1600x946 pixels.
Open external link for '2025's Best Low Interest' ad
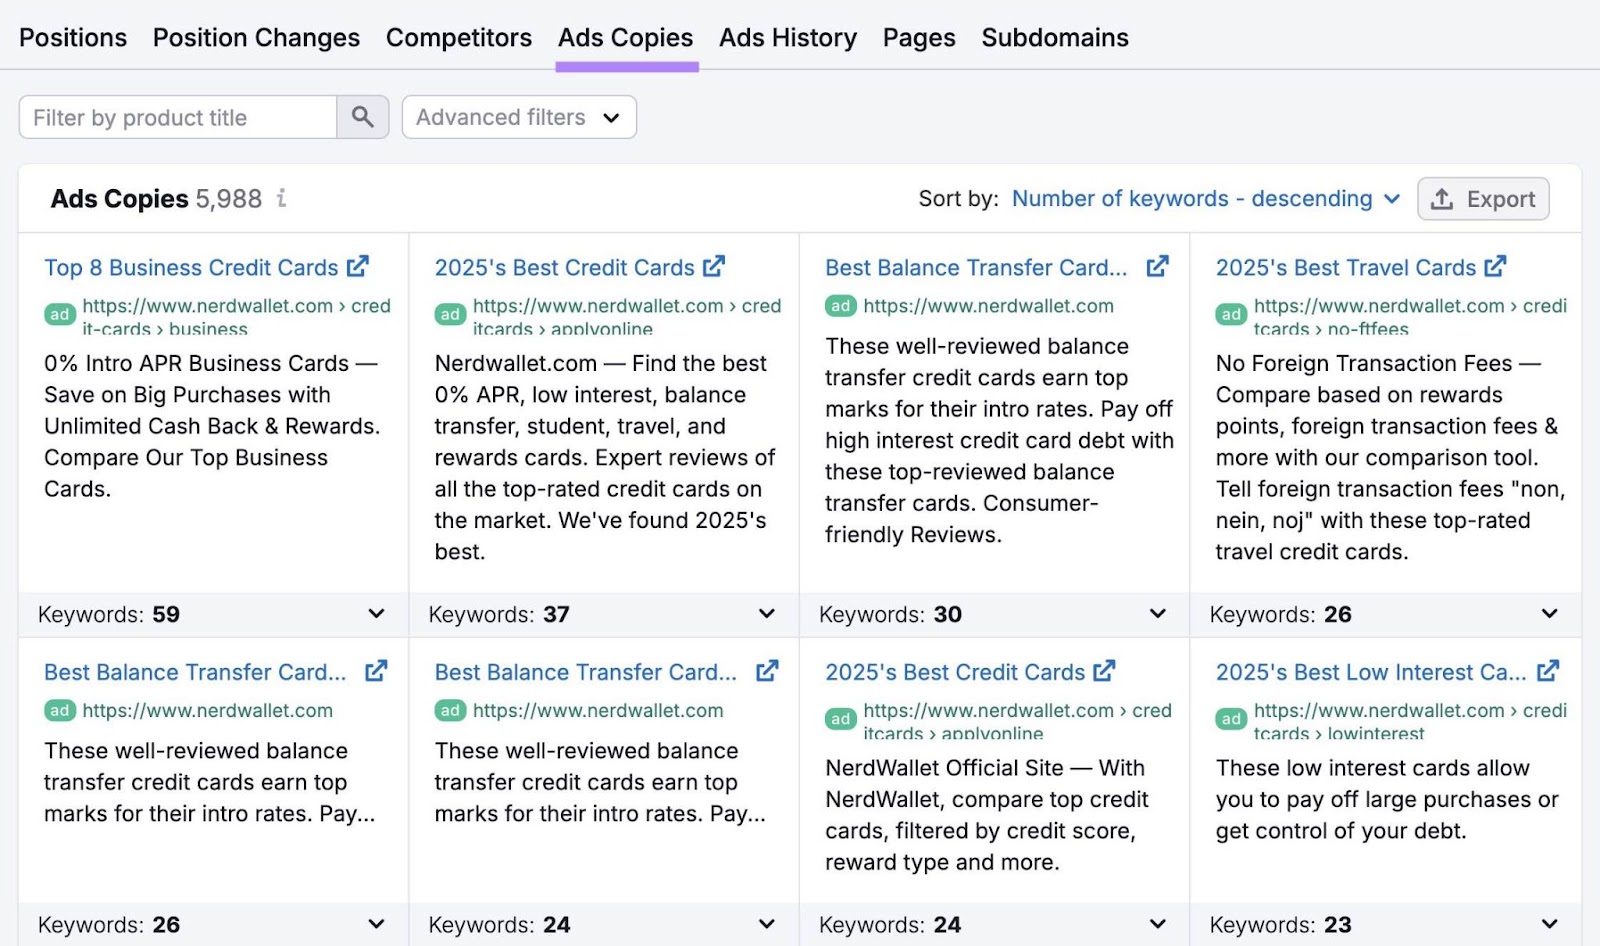tap(1548, 671)
